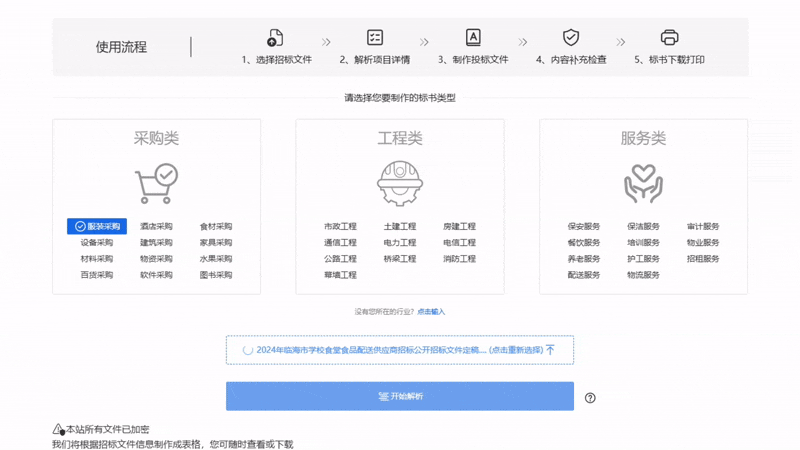This screenshot has width=800, height=450.
Task: Go to step 2、解析项目详情
Action: (375, 60)
